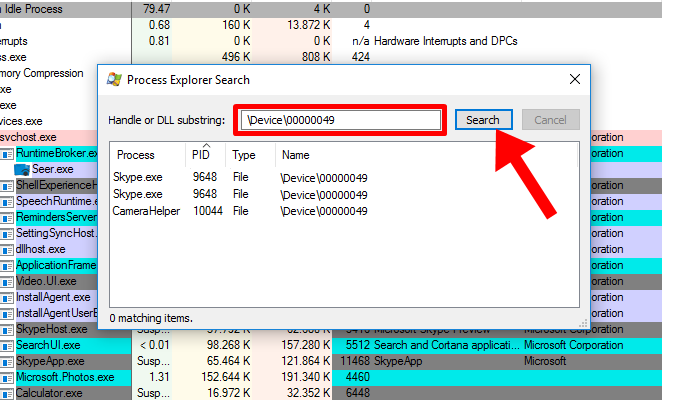Click the 13.872 K working set value
Screen dimensions: 695x400
point(308,25)
